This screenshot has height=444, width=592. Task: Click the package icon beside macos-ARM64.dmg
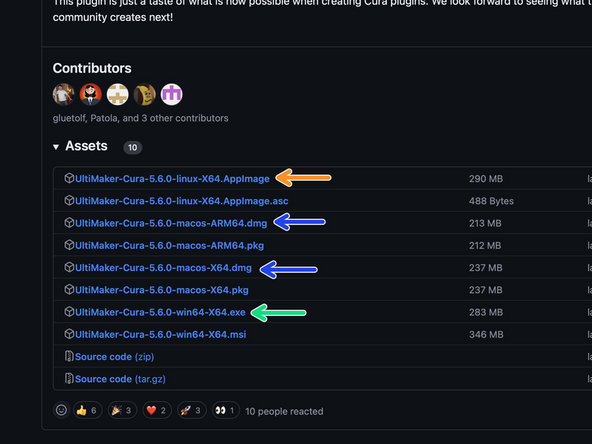(69, 223)
